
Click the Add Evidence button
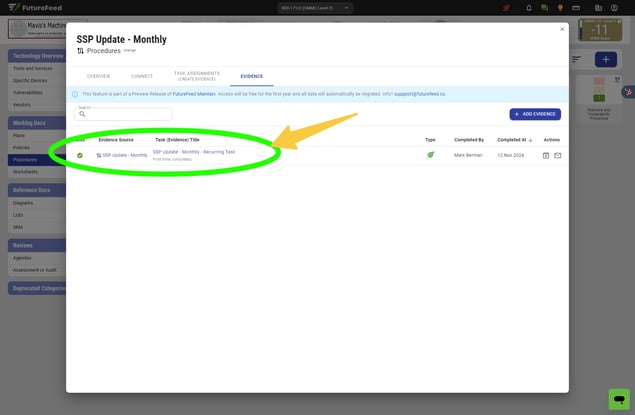[535, 115]
